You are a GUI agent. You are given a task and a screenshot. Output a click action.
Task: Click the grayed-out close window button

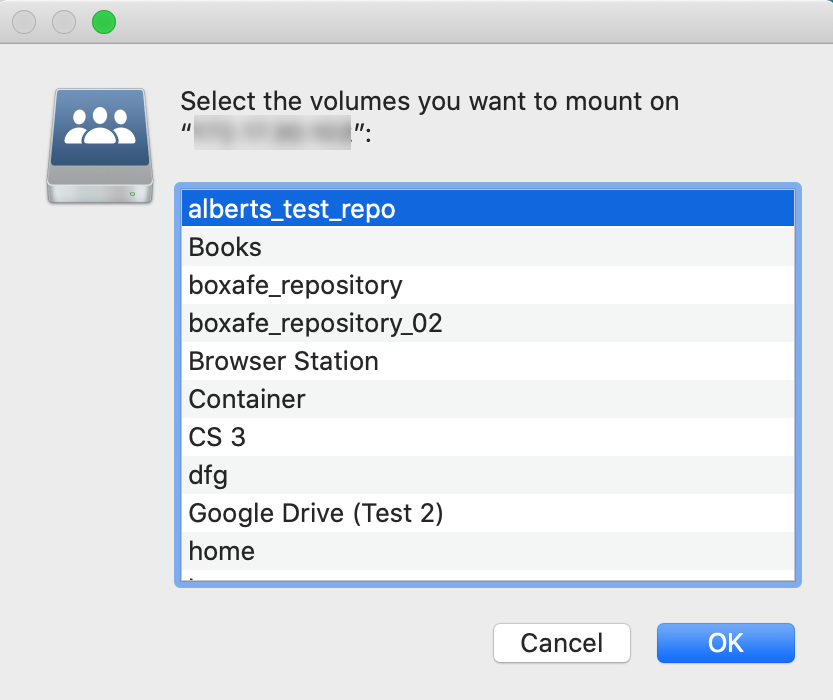24,21
